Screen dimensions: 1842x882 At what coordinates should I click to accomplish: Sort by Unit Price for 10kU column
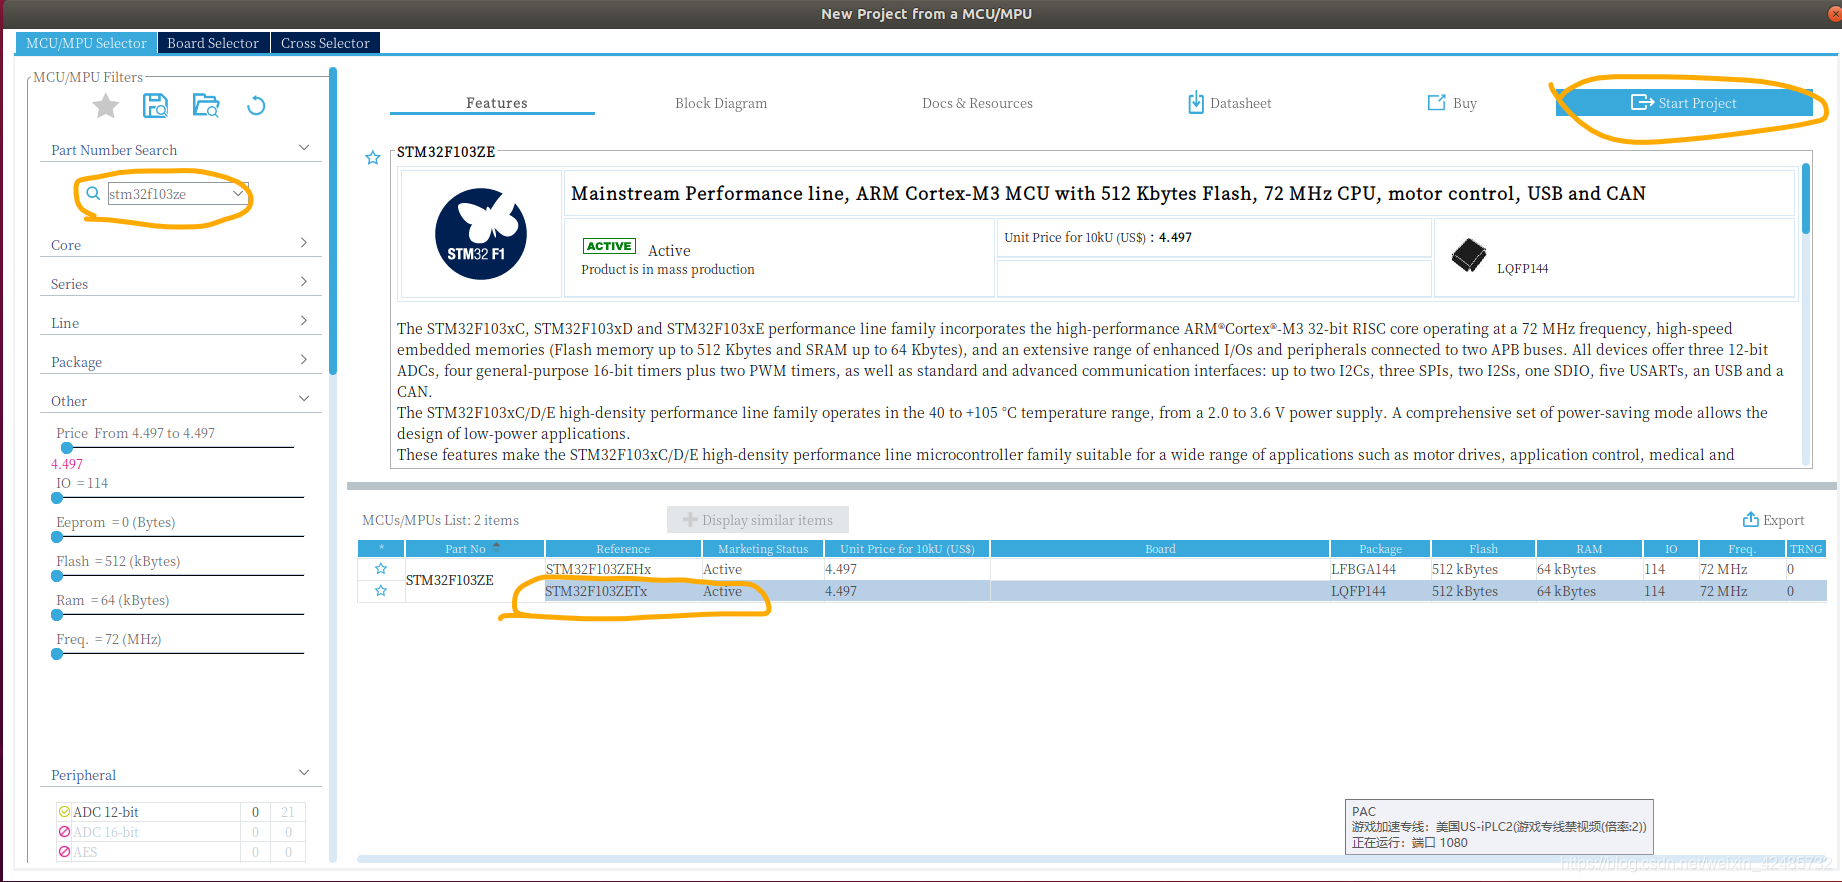(x=907, y=549)
